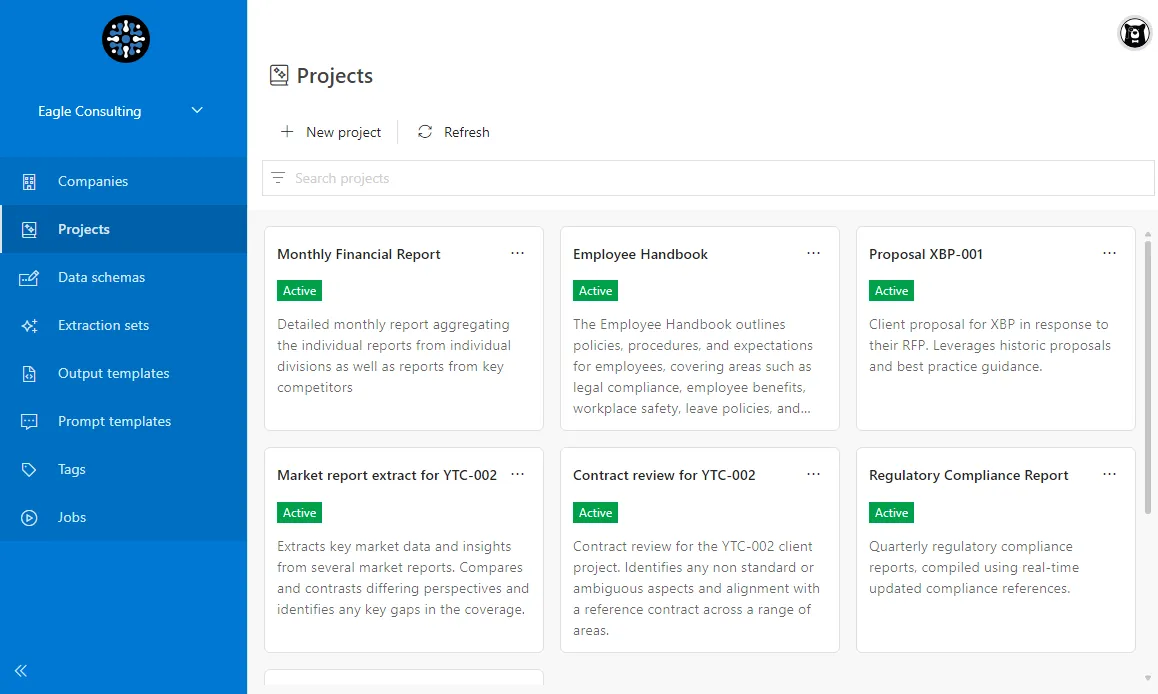The width and height of the screenshot is (1158, 694).
Task: Click the Prompt templates chat icon
Action: pyautogui.click(x=29, y=421)
